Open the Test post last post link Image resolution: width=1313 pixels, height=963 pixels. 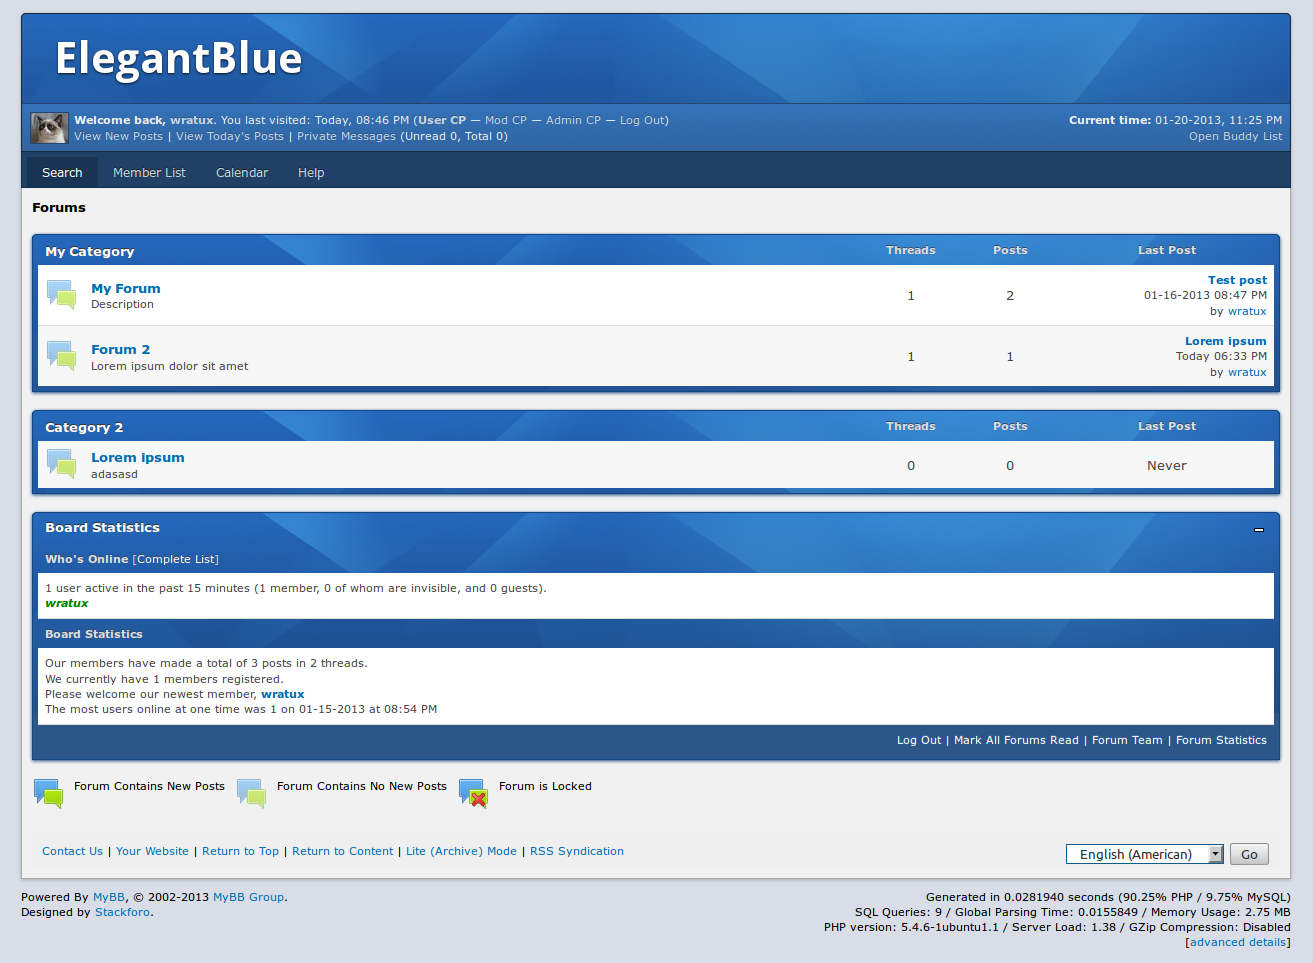1237,280
